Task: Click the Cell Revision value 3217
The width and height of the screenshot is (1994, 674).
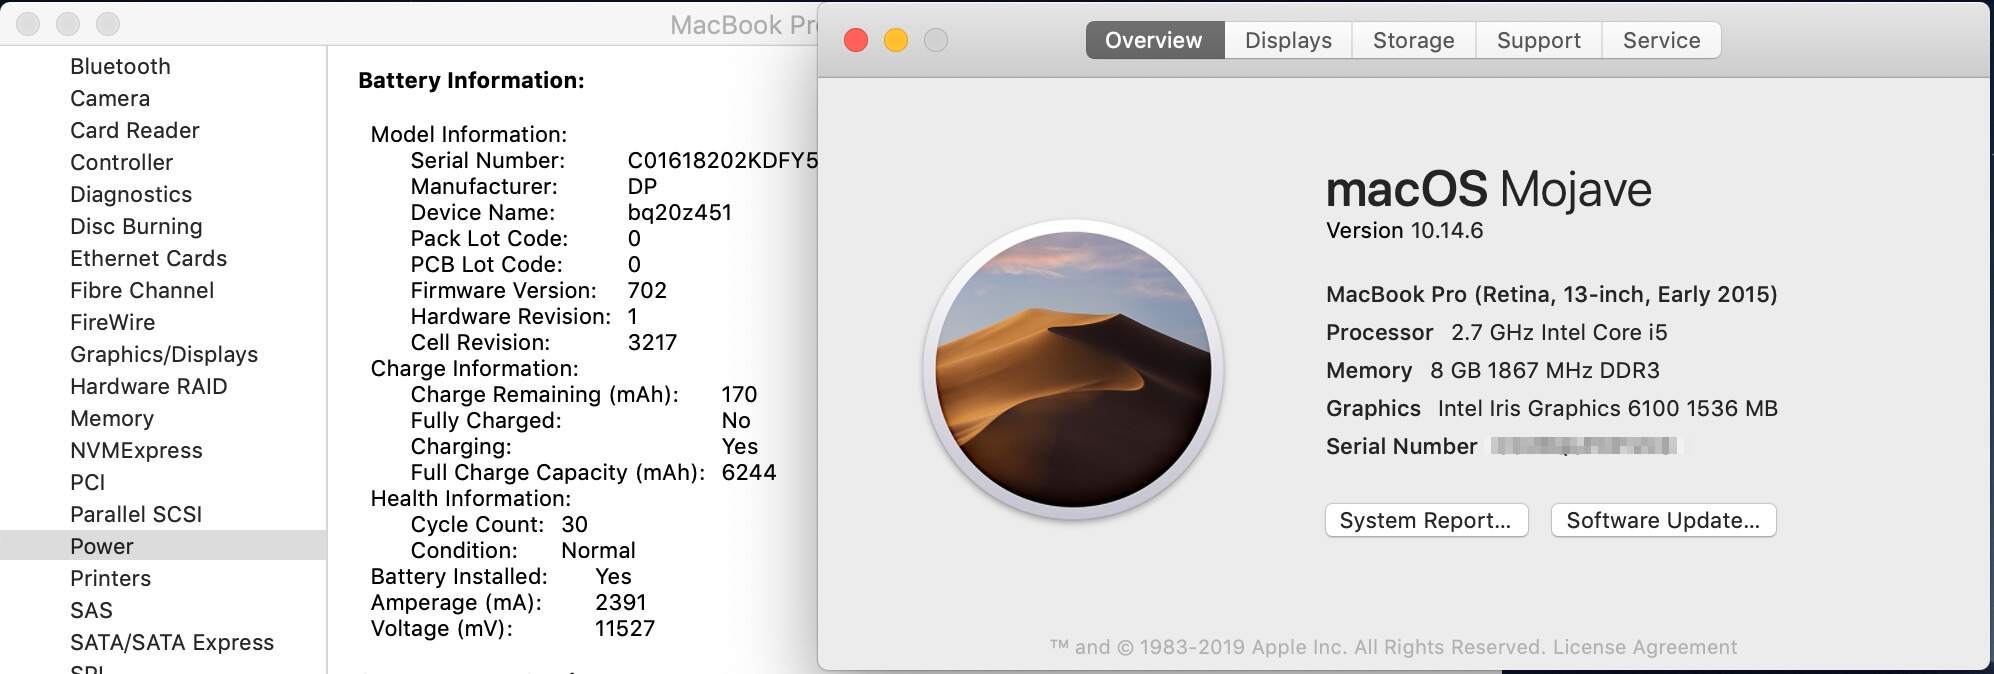Action: pyautogui.click(x=652, y=342)
